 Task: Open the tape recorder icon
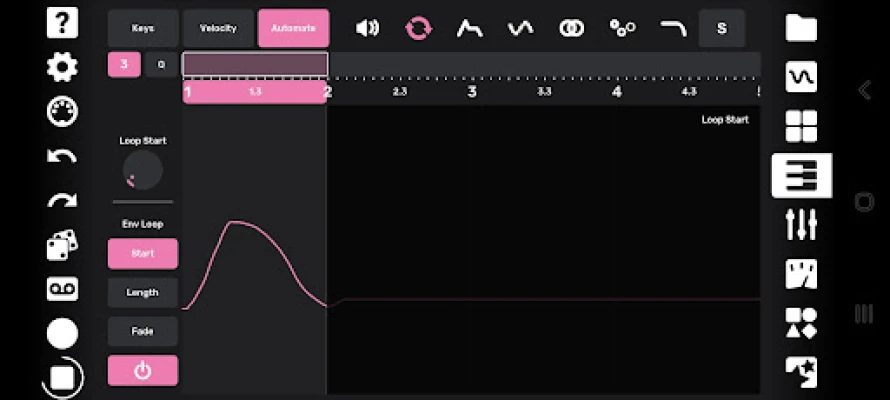click(x=62, y=289)
